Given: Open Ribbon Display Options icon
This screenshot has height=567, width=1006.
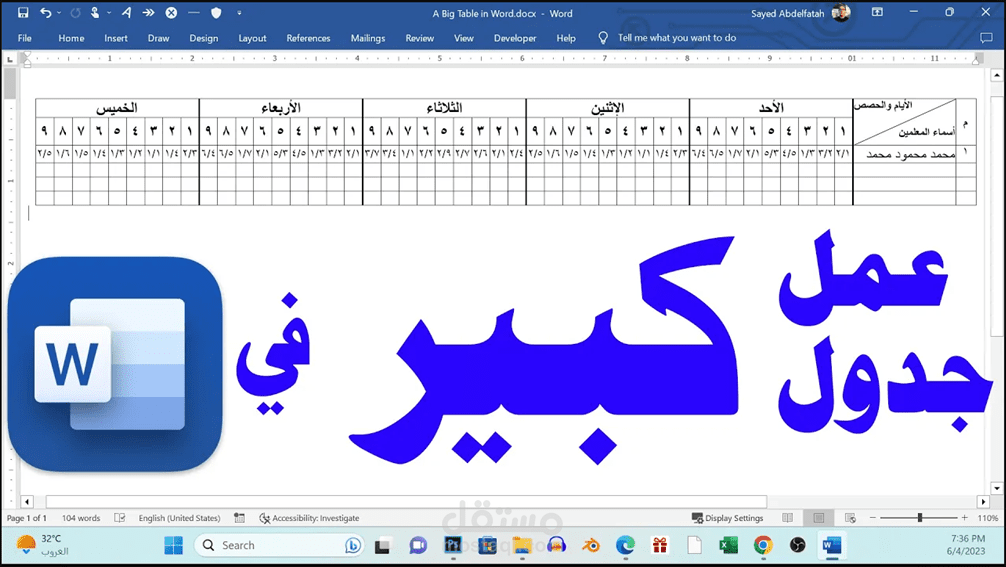Looking at the screenshot, I should 877,12.
